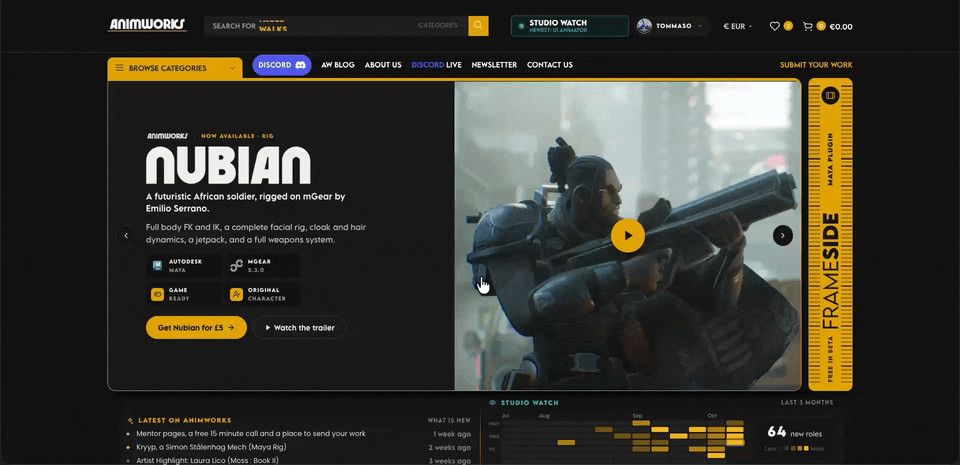This screenshot has width=960, height=465.
Task: Open the Kryyp Simon Stålenhag Mech item
Action: coord(212,447)
